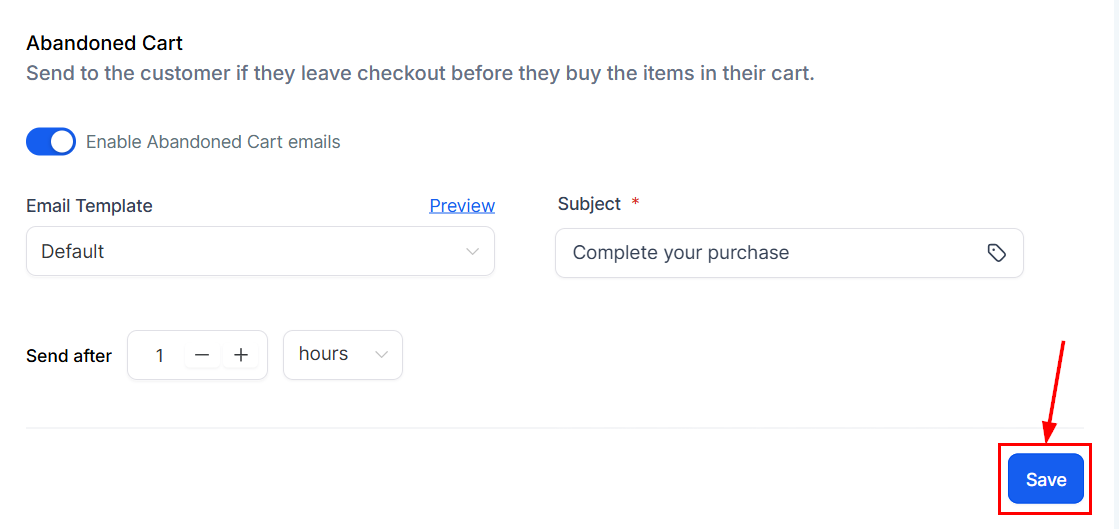The width and height of the screenshot is (1119, 529).
Task: Decrease Send after value with minus icon
Action: (203, 355)
